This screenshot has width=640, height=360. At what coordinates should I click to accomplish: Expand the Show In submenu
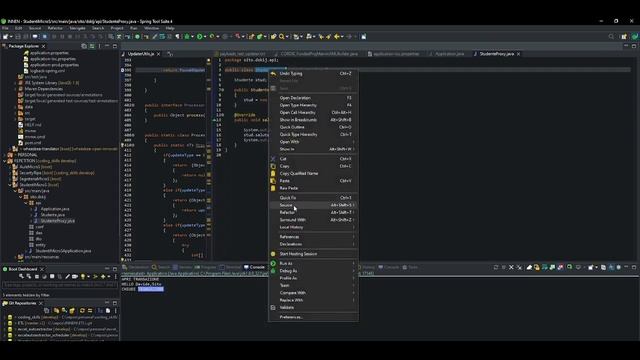(x=313, y=149)
